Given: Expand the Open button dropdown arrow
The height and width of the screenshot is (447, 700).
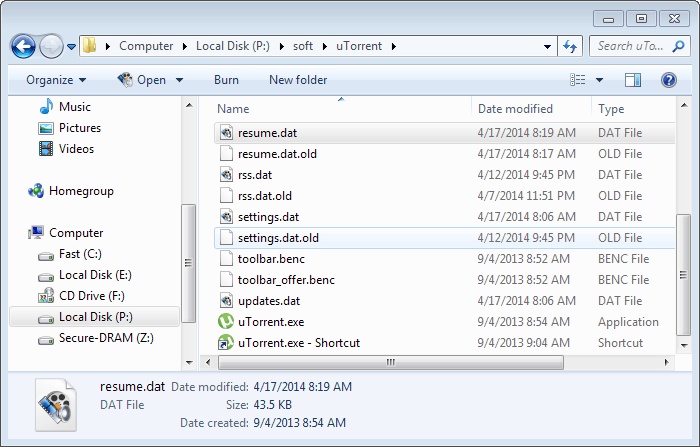Looking at the screenshot, I should coord(179,80).
